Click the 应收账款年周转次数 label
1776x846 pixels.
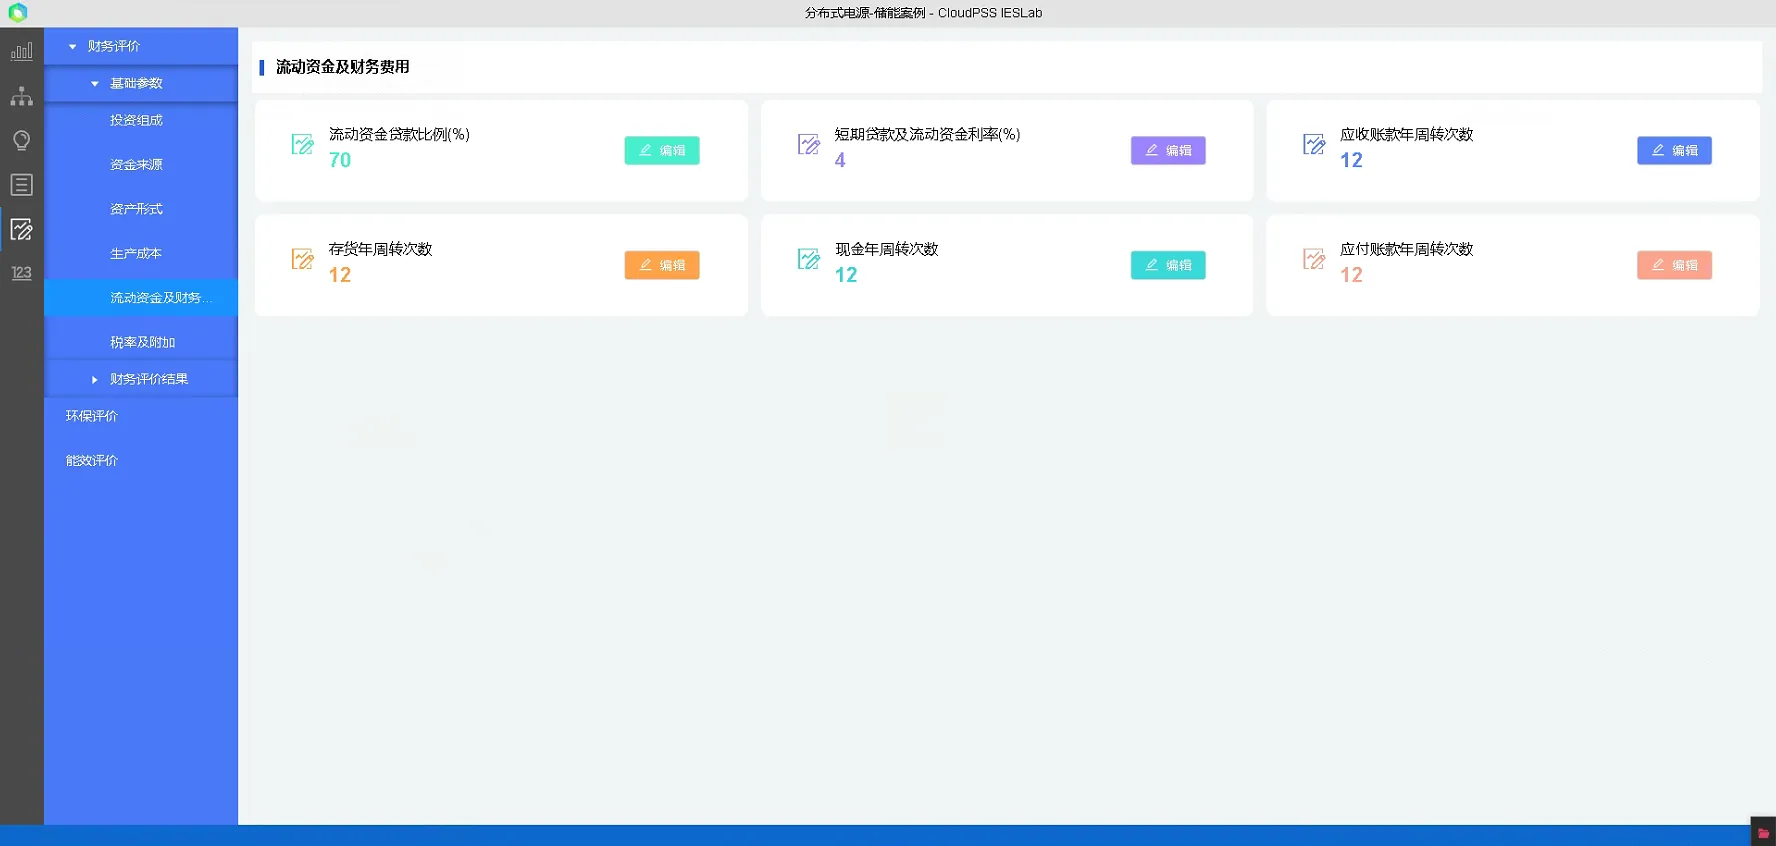1406,134
